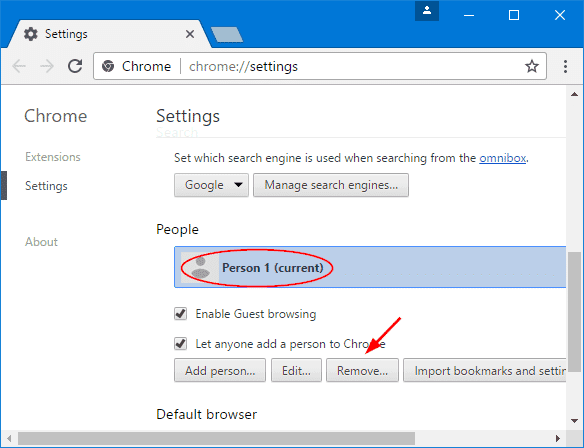Select the Person 1 (current) row
Screen dimensions: 584x448
point(370,267)
